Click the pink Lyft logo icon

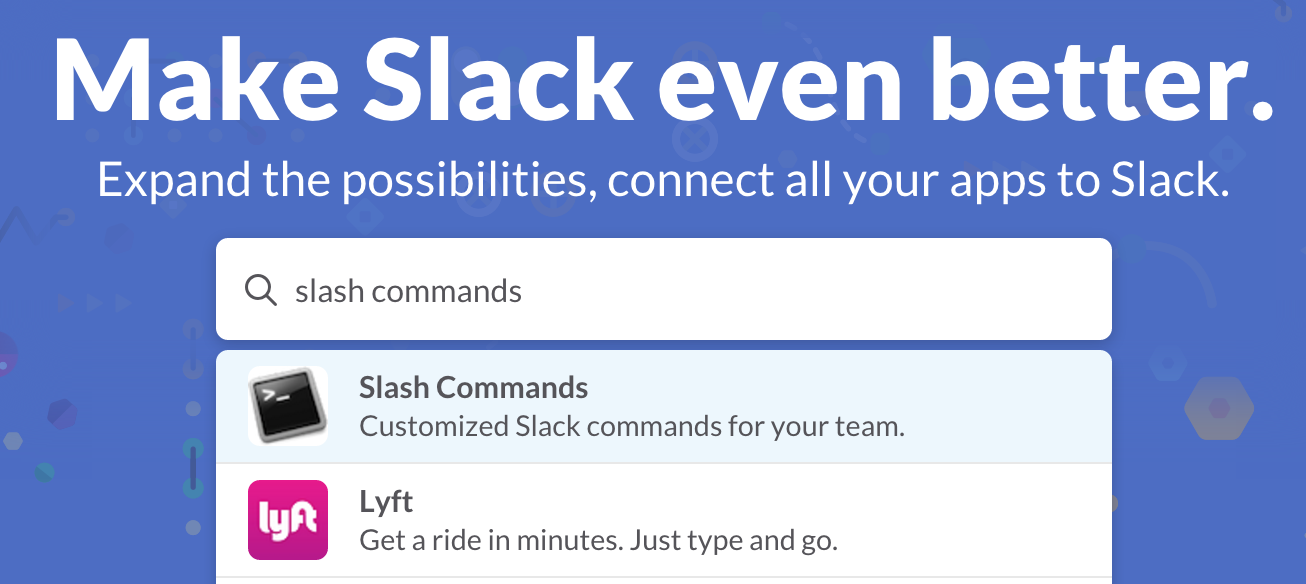(288, 520)
